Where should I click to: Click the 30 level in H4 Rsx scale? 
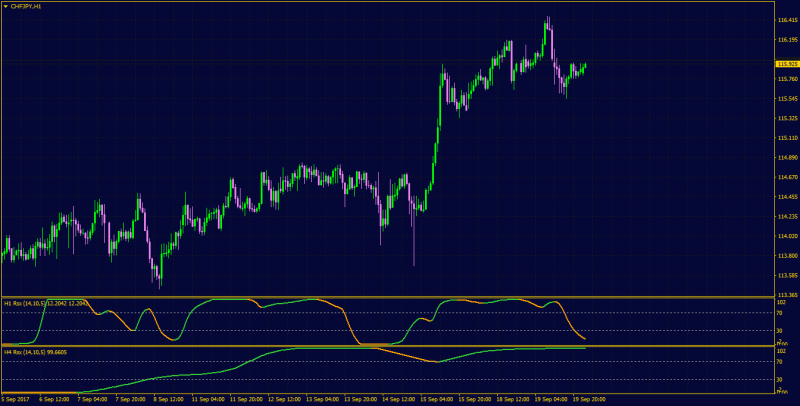click(781, 379)
